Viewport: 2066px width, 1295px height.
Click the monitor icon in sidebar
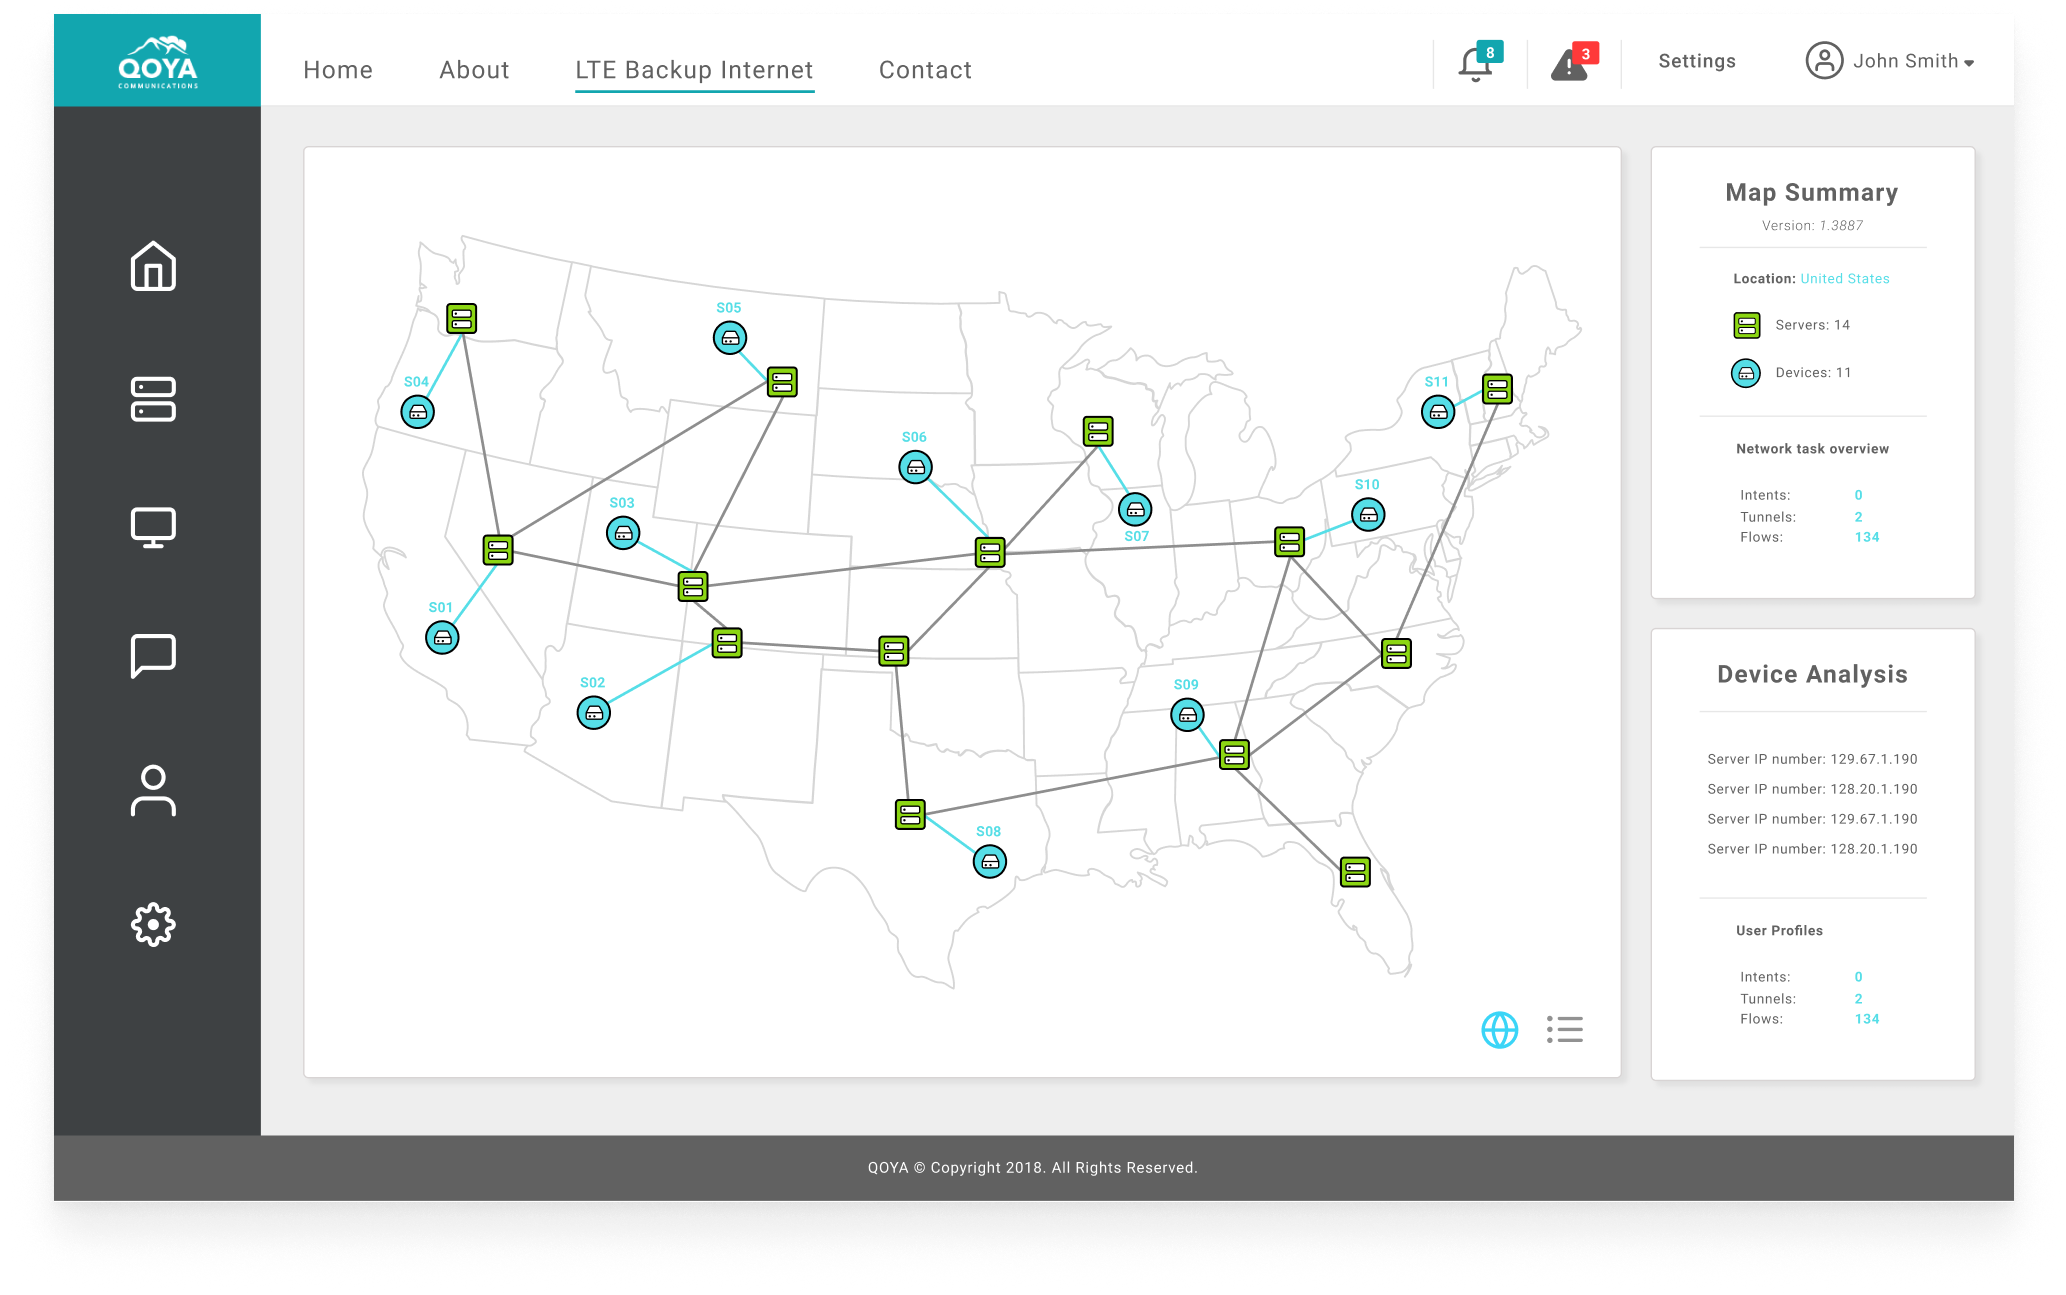click(x=153, y=527)
